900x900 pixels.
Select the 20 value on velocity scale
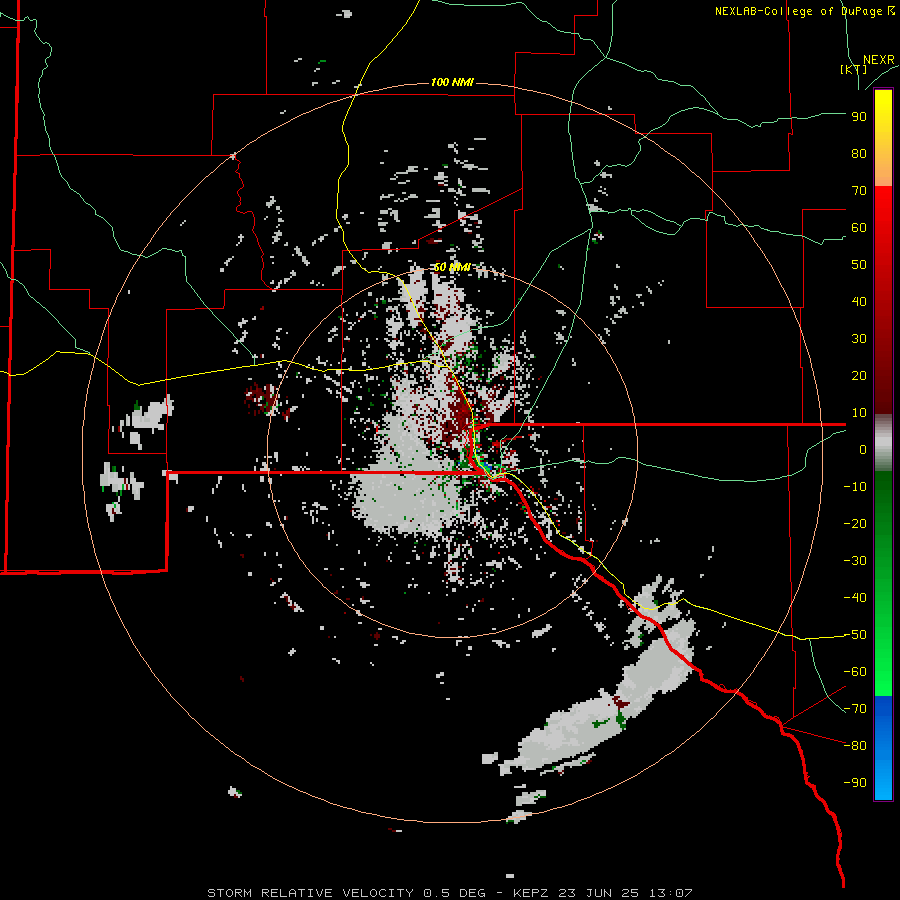[x=859, y=375]
